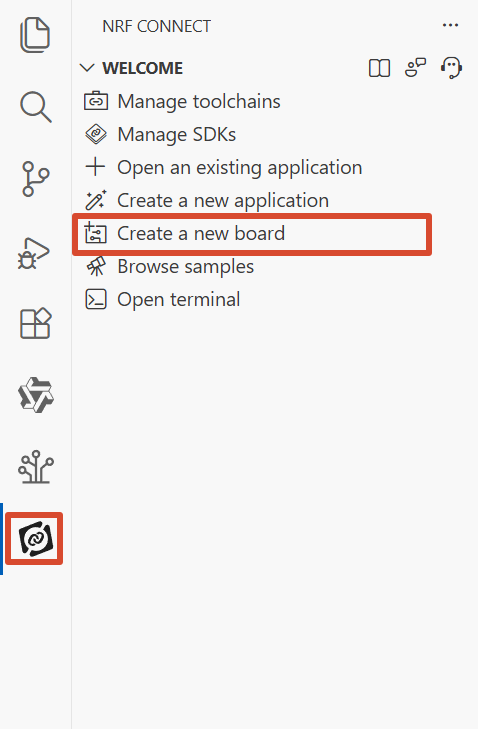Open the tree-shaped icon above nRF Connect
The height and width of the screenshot is (729, 478).
36,467
